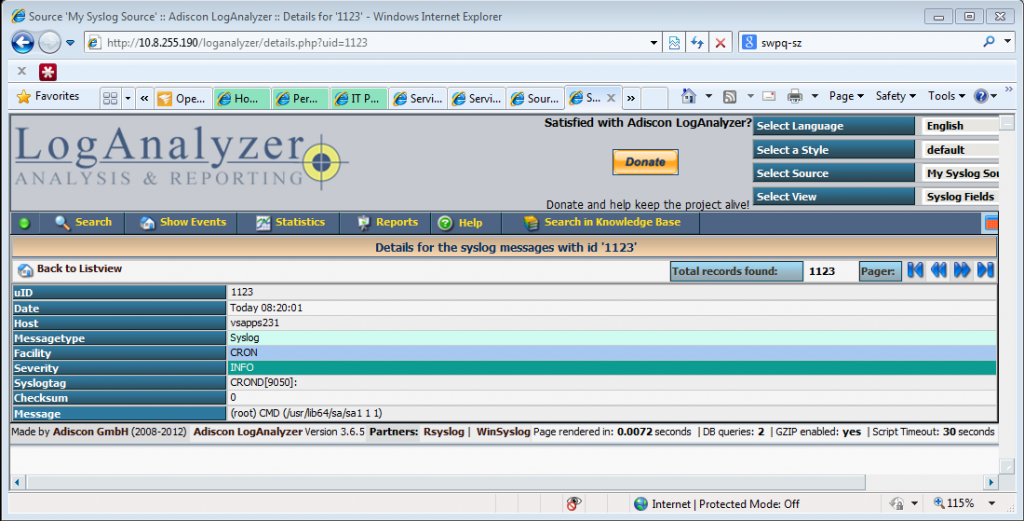Image resolution: width=1024 pixels, height=521 pixels.
Task: Open the Quick Tabs grid icon
Action: 110,98
